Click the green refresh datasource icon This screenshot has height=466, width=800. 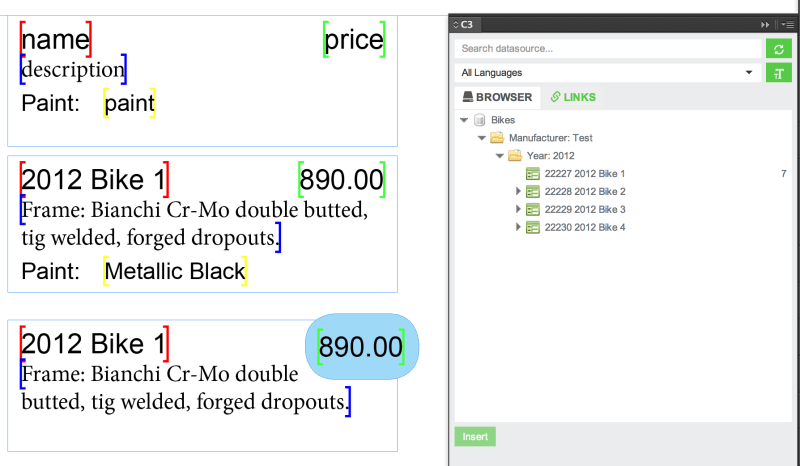coord(779,49)
